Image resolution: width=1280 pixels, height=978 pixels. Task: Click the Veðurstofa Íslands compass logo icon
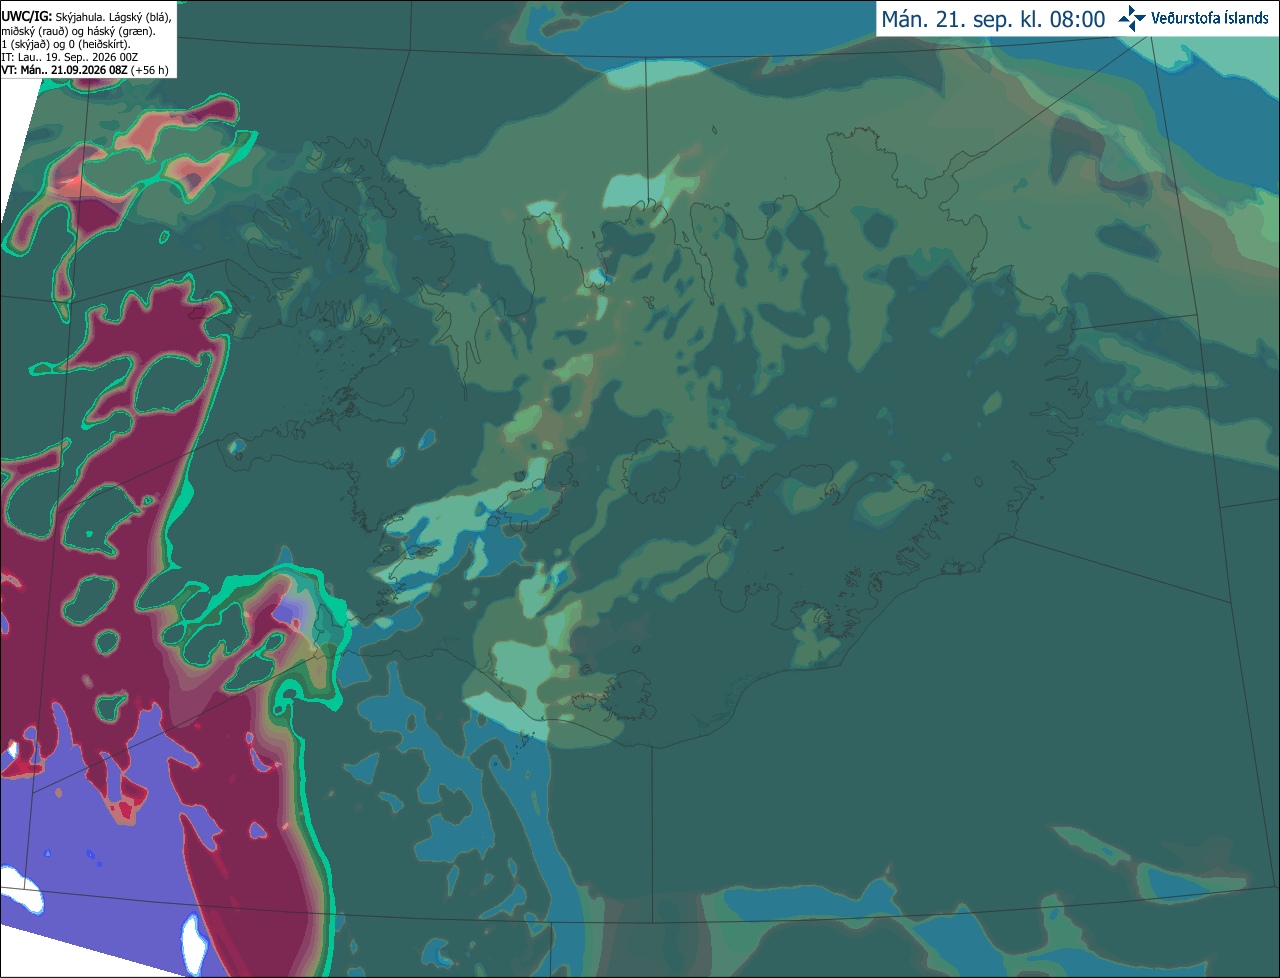point(1132,18)
